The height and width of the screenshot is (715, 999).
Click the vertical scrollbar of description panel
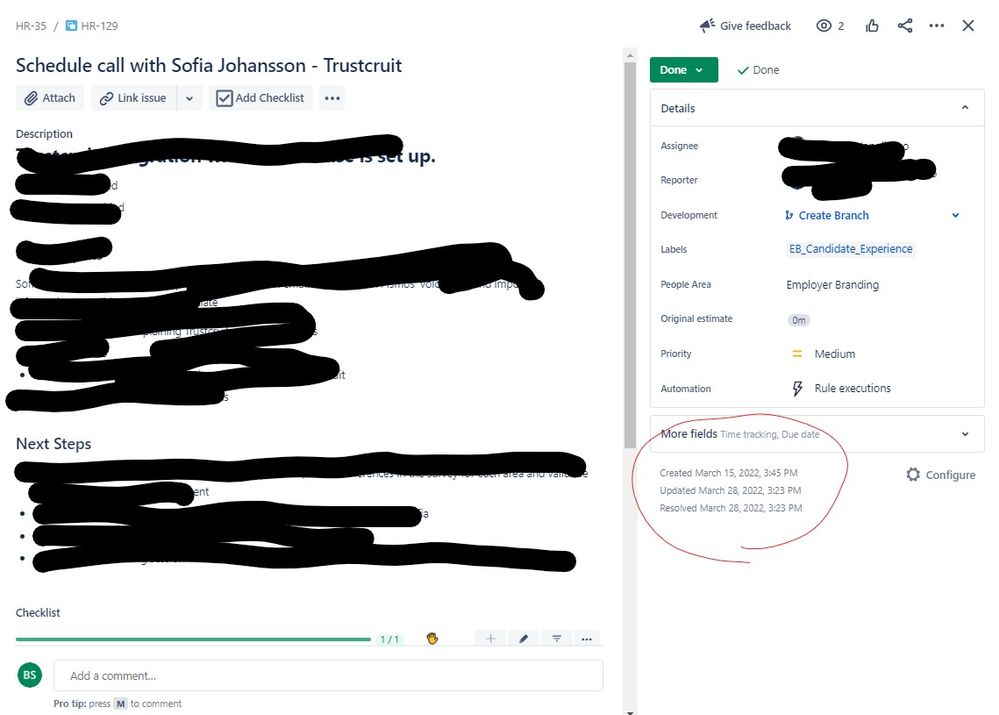point(630,255)
